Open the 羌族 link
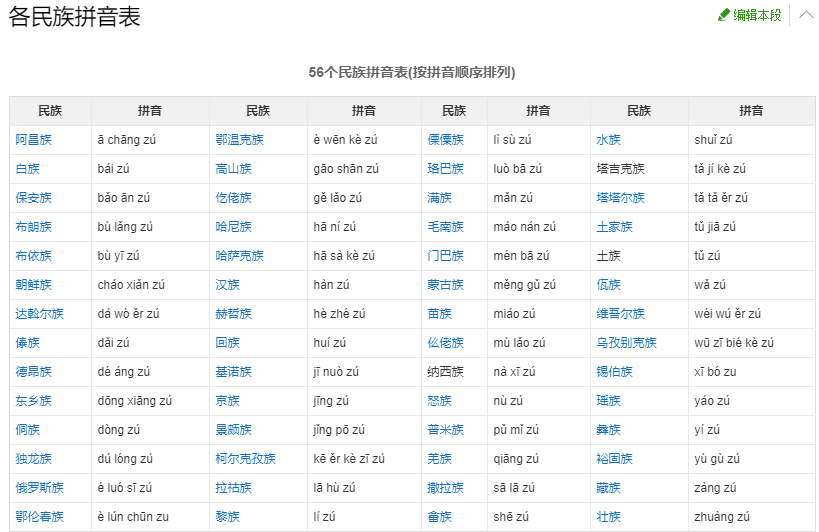Screen dimensions: 819x532 [x=440, y=459]
